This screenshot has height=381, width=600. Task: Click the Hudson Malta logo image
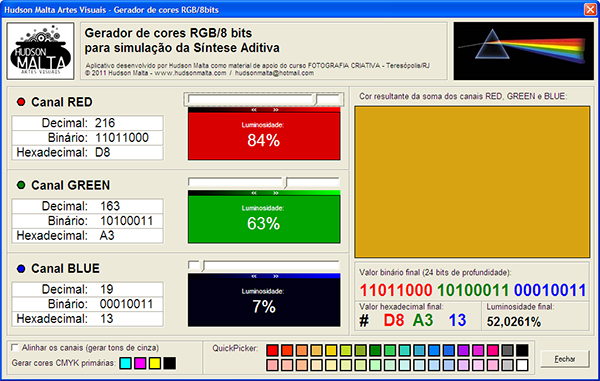(41, 51)
